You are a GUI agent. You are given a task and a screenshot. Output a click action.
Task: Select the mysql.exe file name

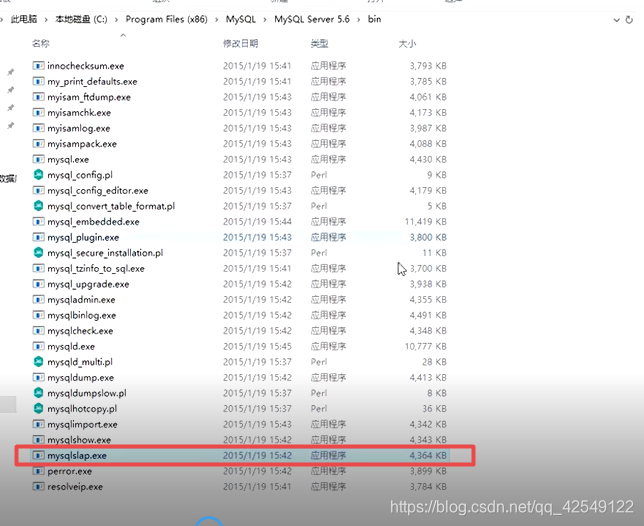tap(68, 159)
